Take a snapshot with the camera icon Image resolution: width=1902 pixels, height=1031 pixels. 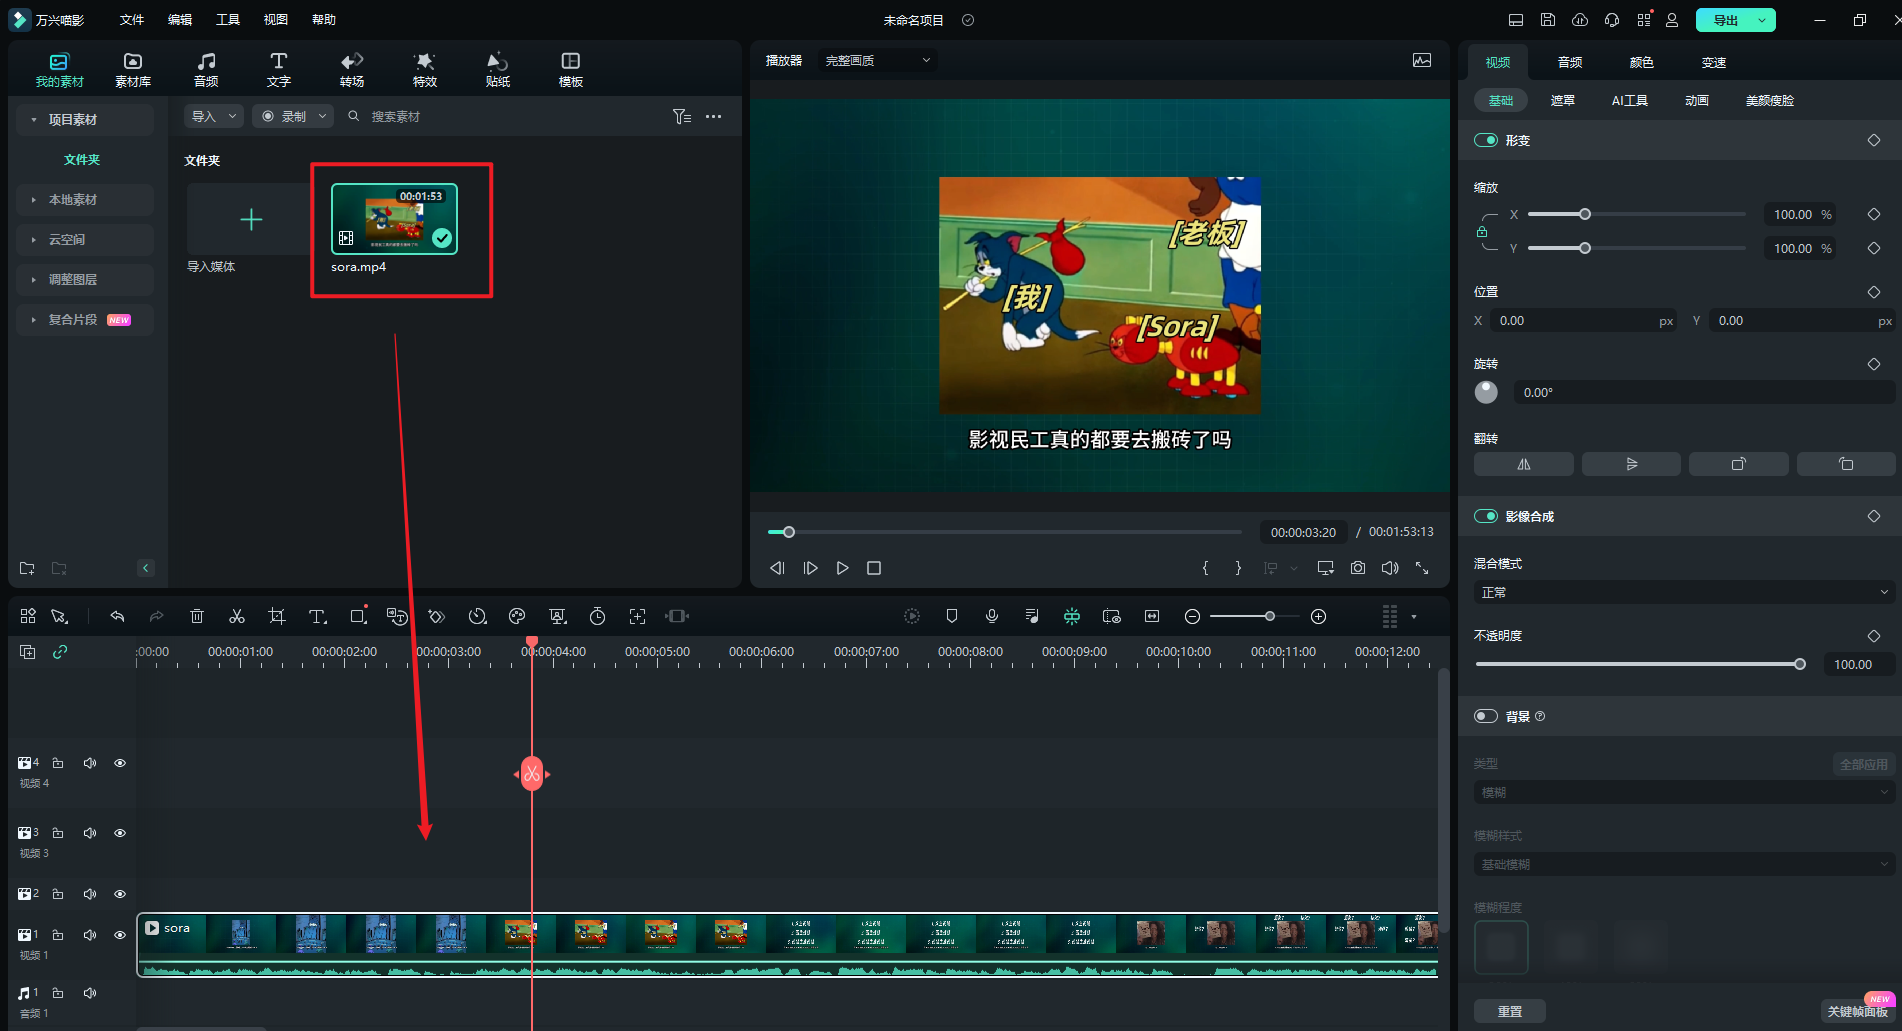click(x=1357, y=568)
